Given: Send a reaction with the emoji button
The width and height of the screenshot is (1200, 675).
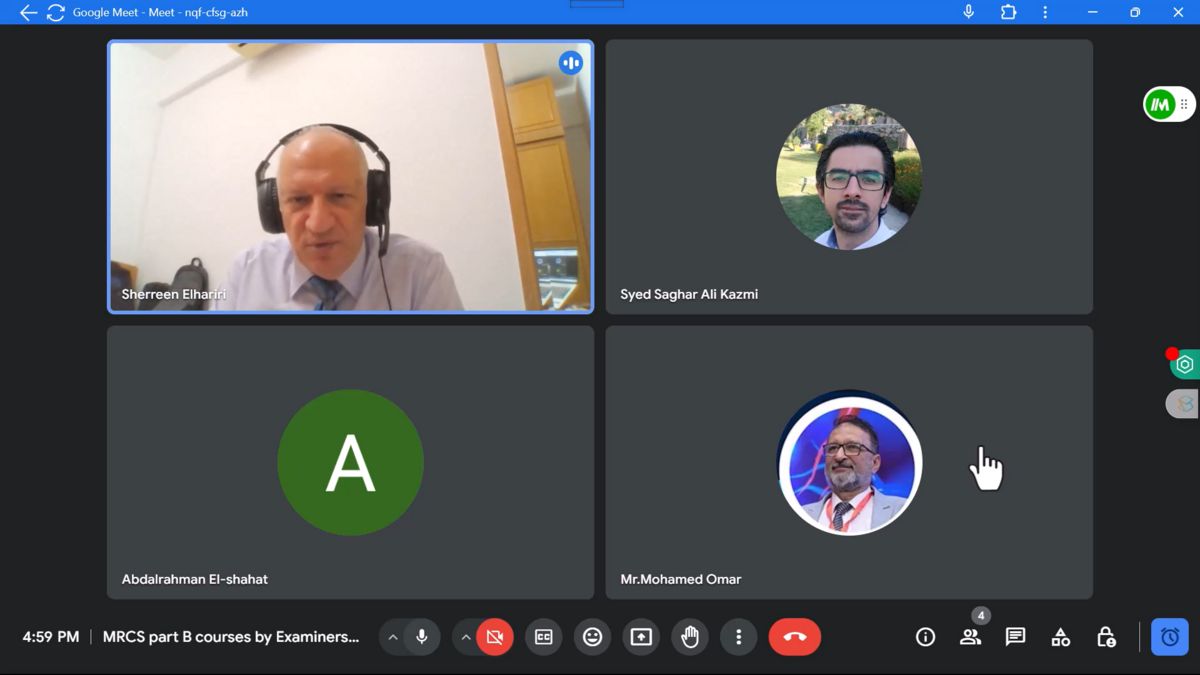Looking at the screenshot, I should coord(593,637).
